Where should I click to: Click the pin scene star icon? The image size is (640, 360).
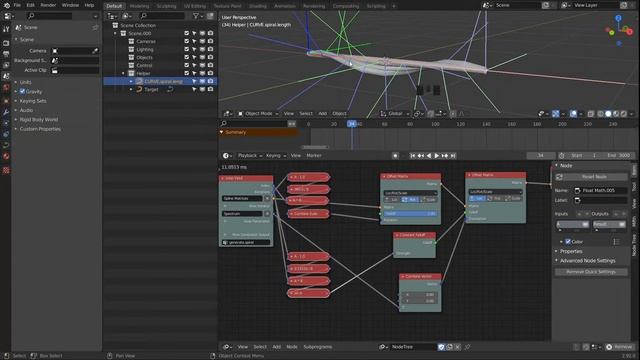click(x=95, y=27)
